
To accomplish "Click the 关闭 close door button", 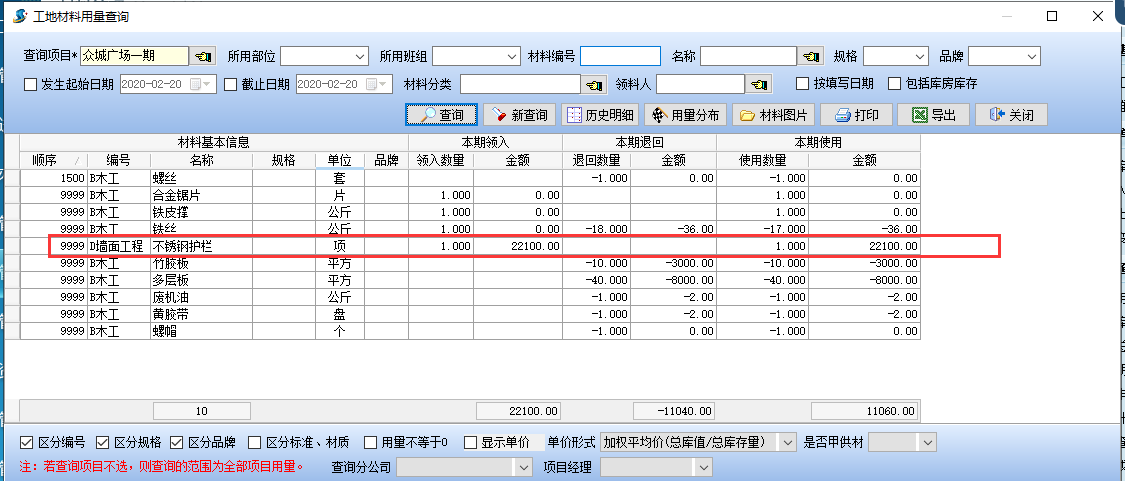I will (x=1010, y=115).
